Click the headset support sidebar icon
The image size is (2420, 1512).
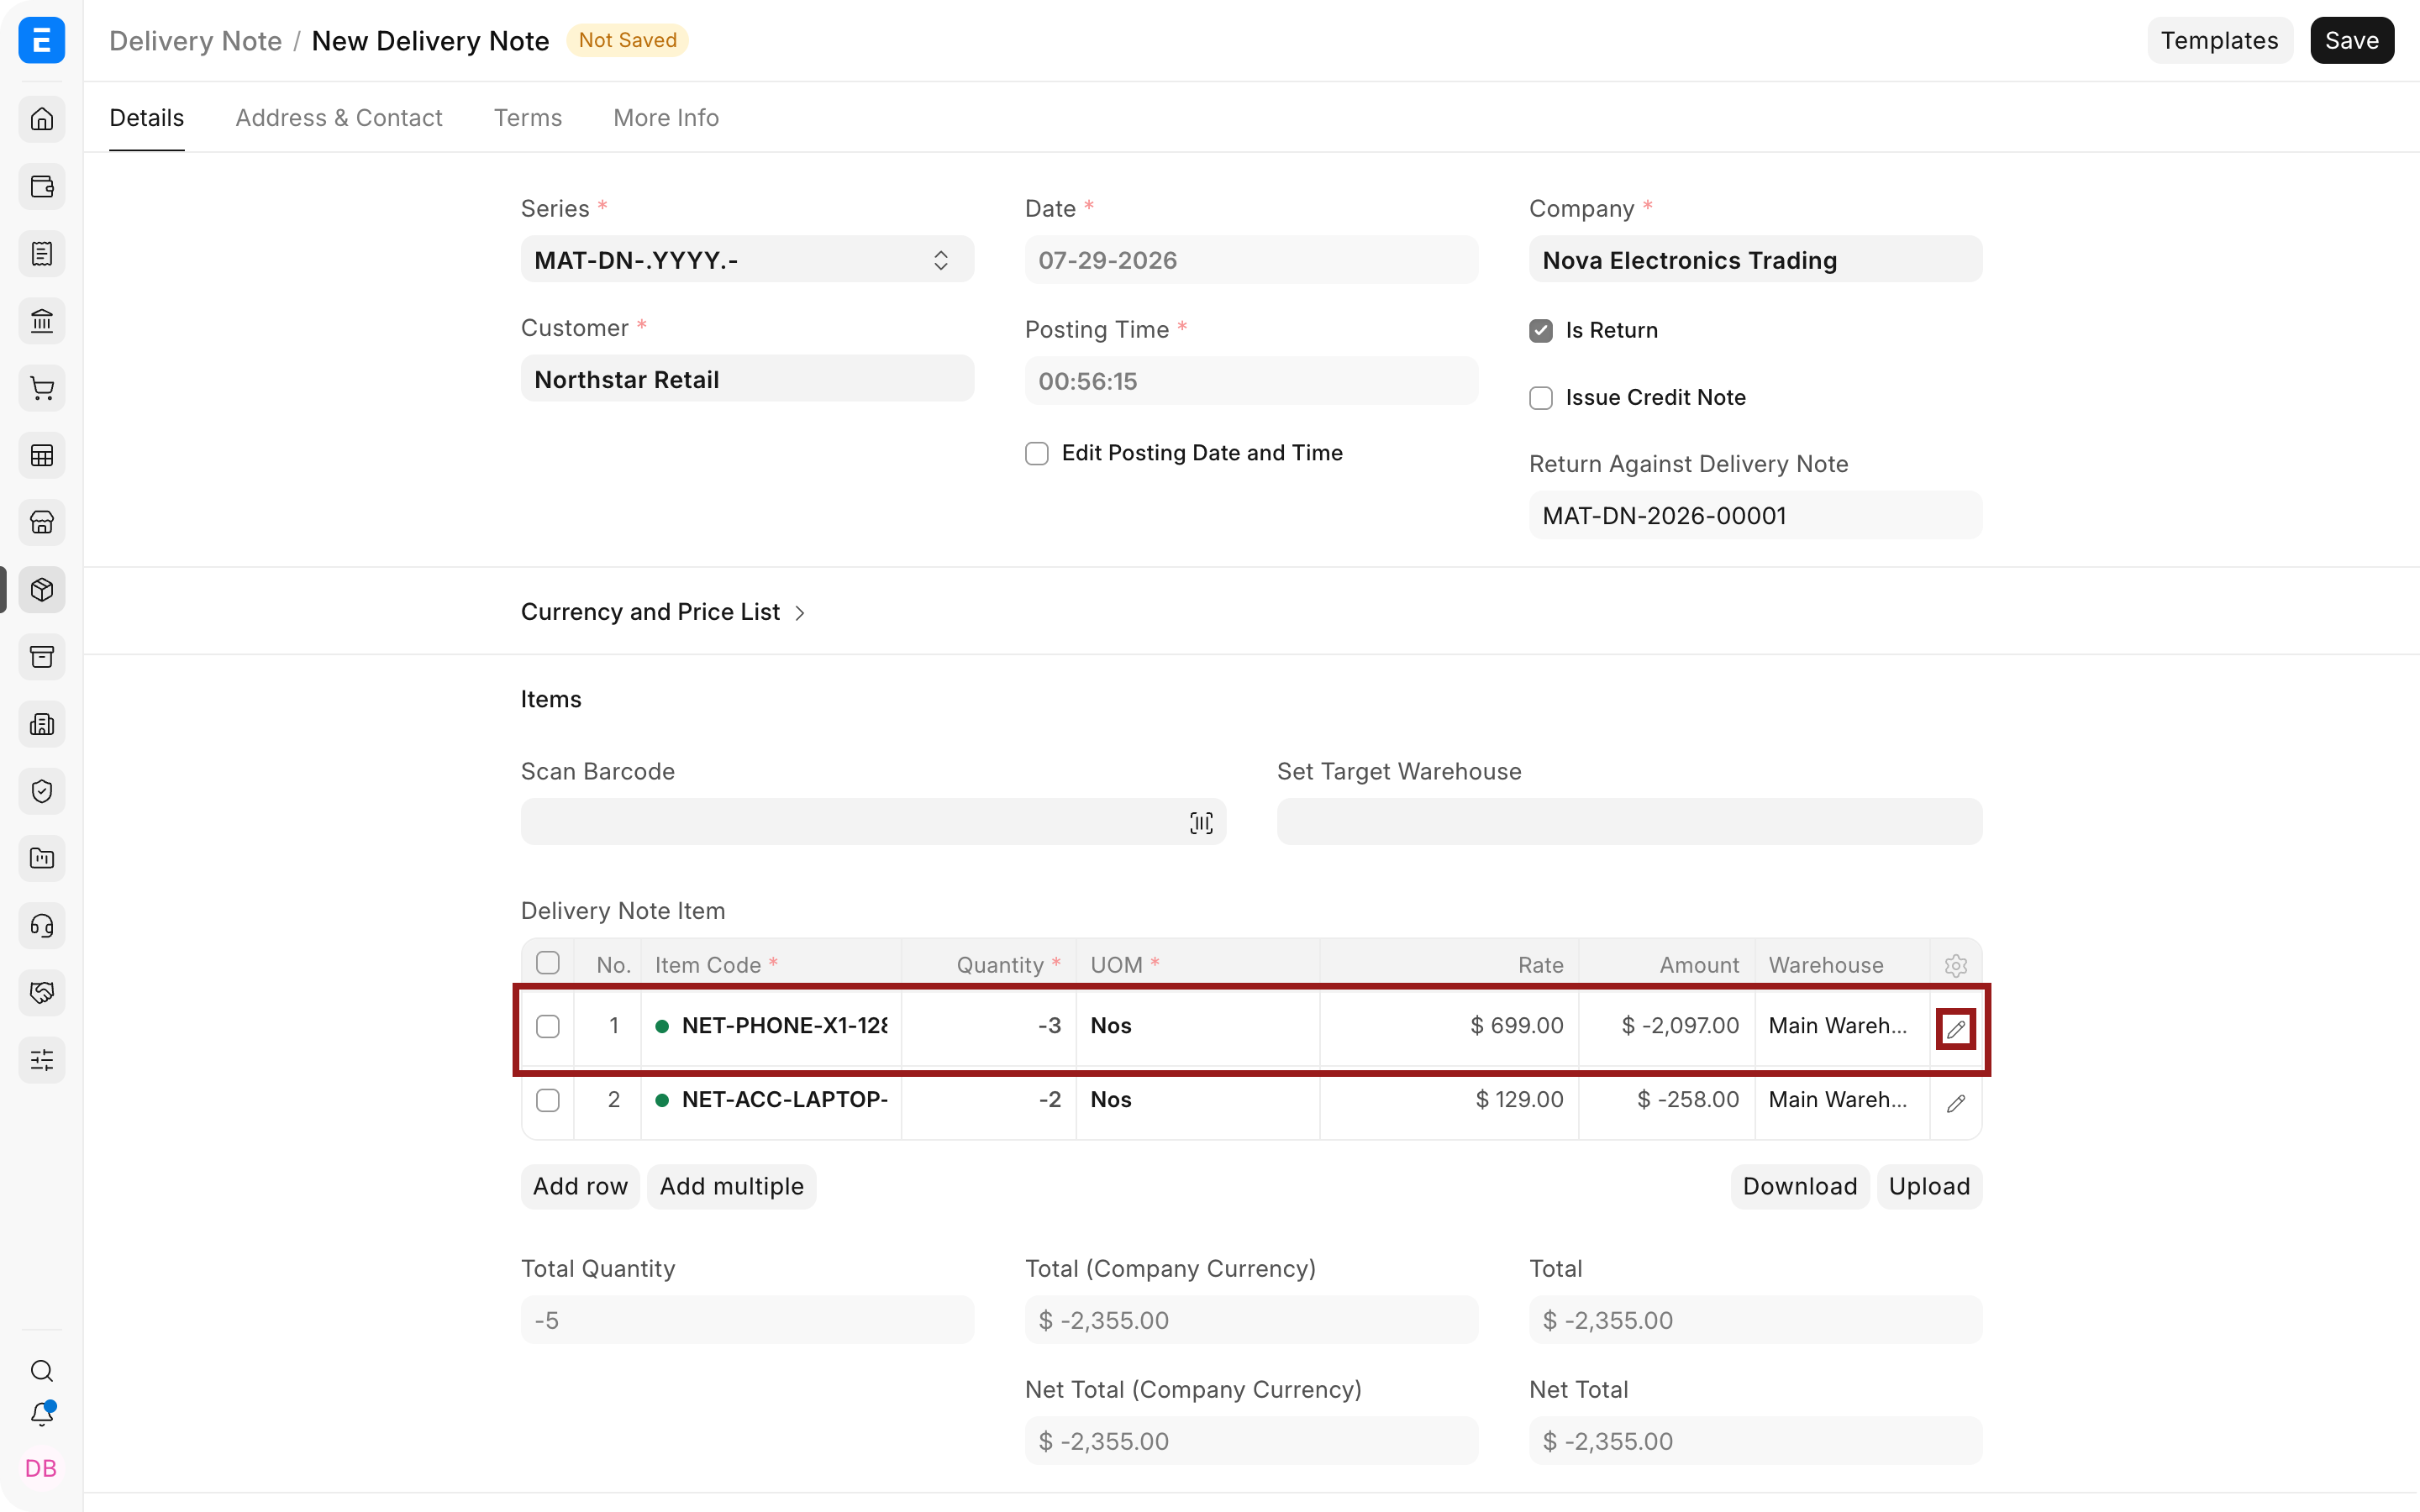pos(42,926)
